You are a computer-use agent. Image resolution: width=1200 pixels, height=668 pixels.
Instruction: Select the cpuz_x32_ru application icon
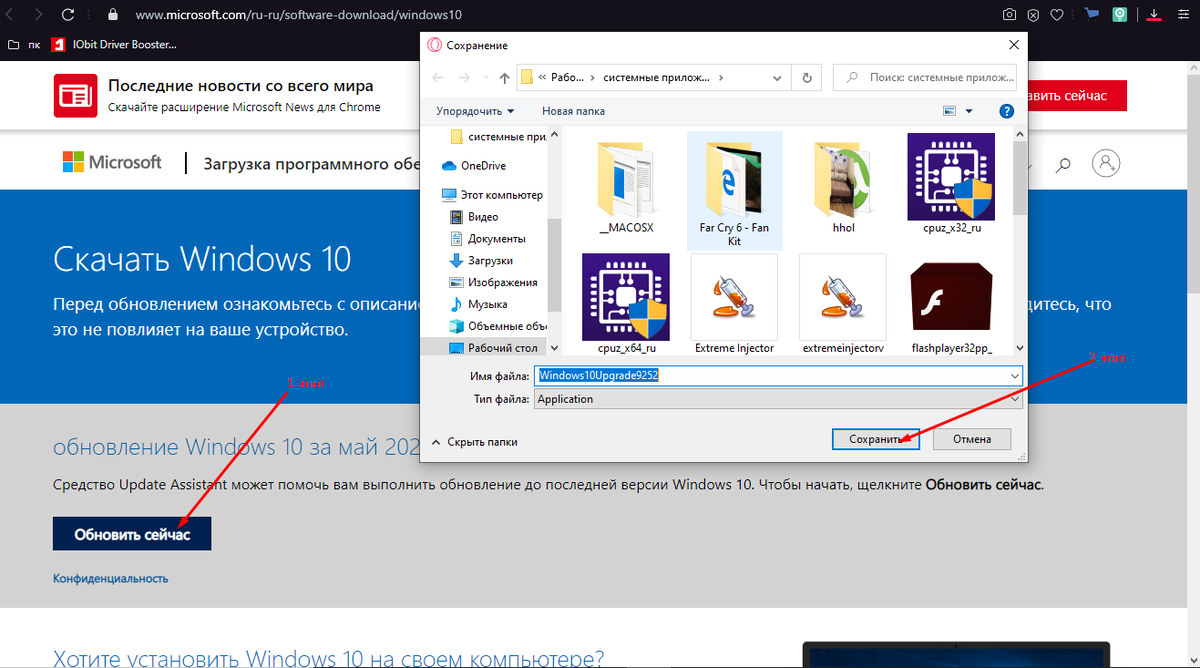951,184
